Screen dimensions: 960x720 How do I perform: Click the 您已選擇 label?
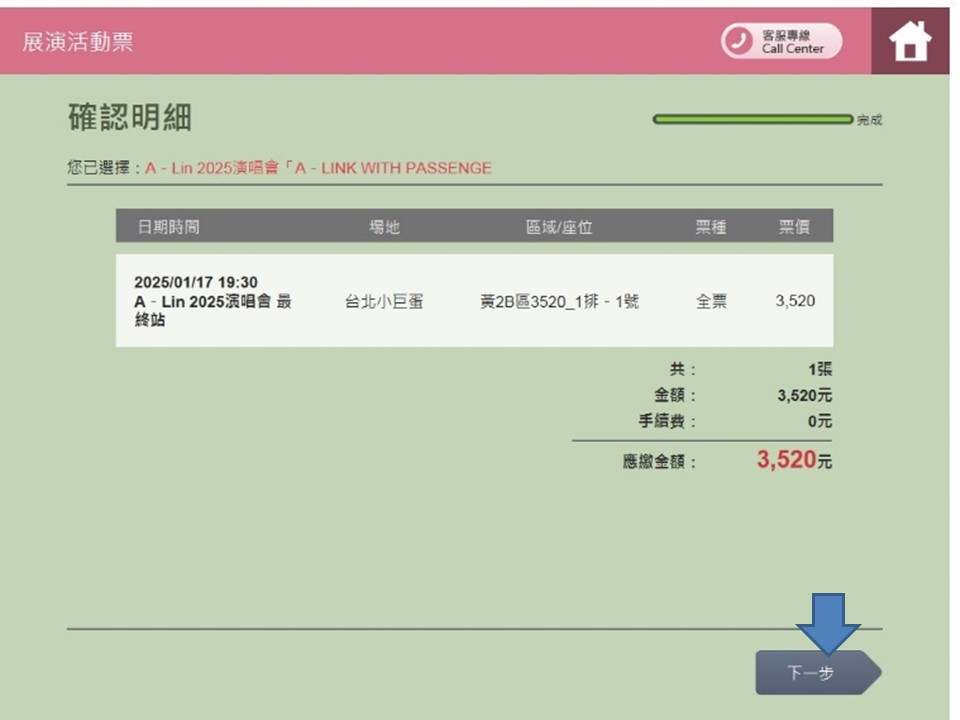(x=105, y=168)
